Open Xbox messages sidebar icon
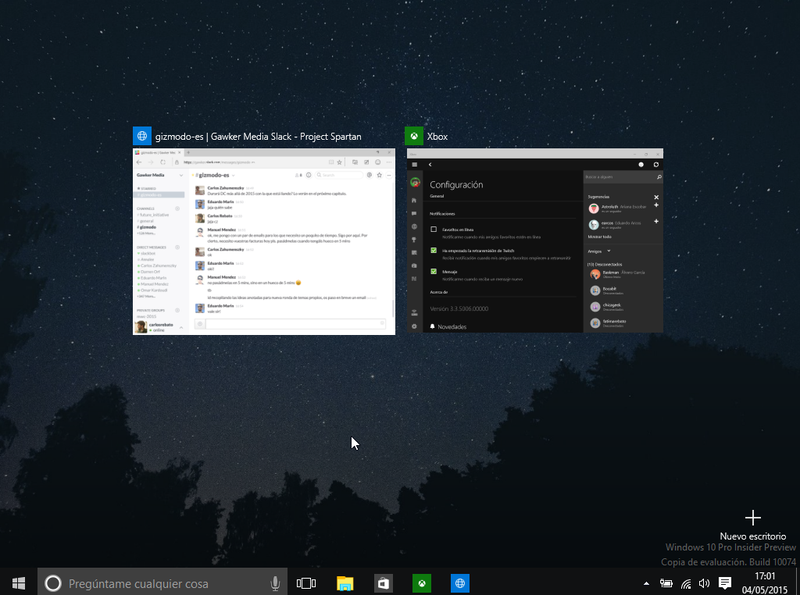This screenshot has height=595, width=800. tap(414, 213)
